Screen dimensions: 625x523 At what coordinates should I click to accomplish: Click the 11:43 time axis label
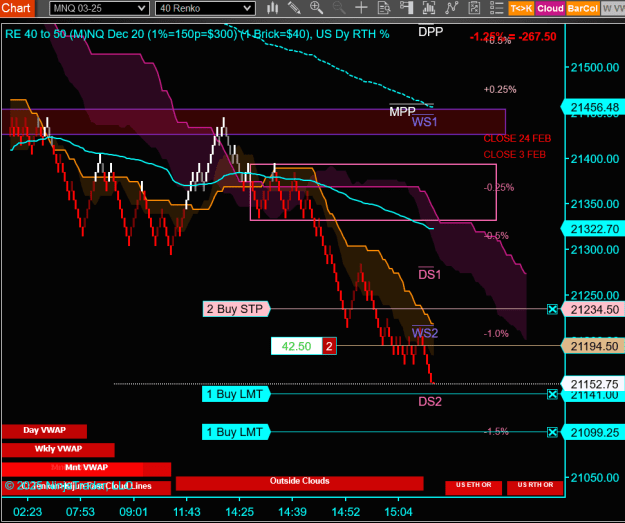click(187, 512)
